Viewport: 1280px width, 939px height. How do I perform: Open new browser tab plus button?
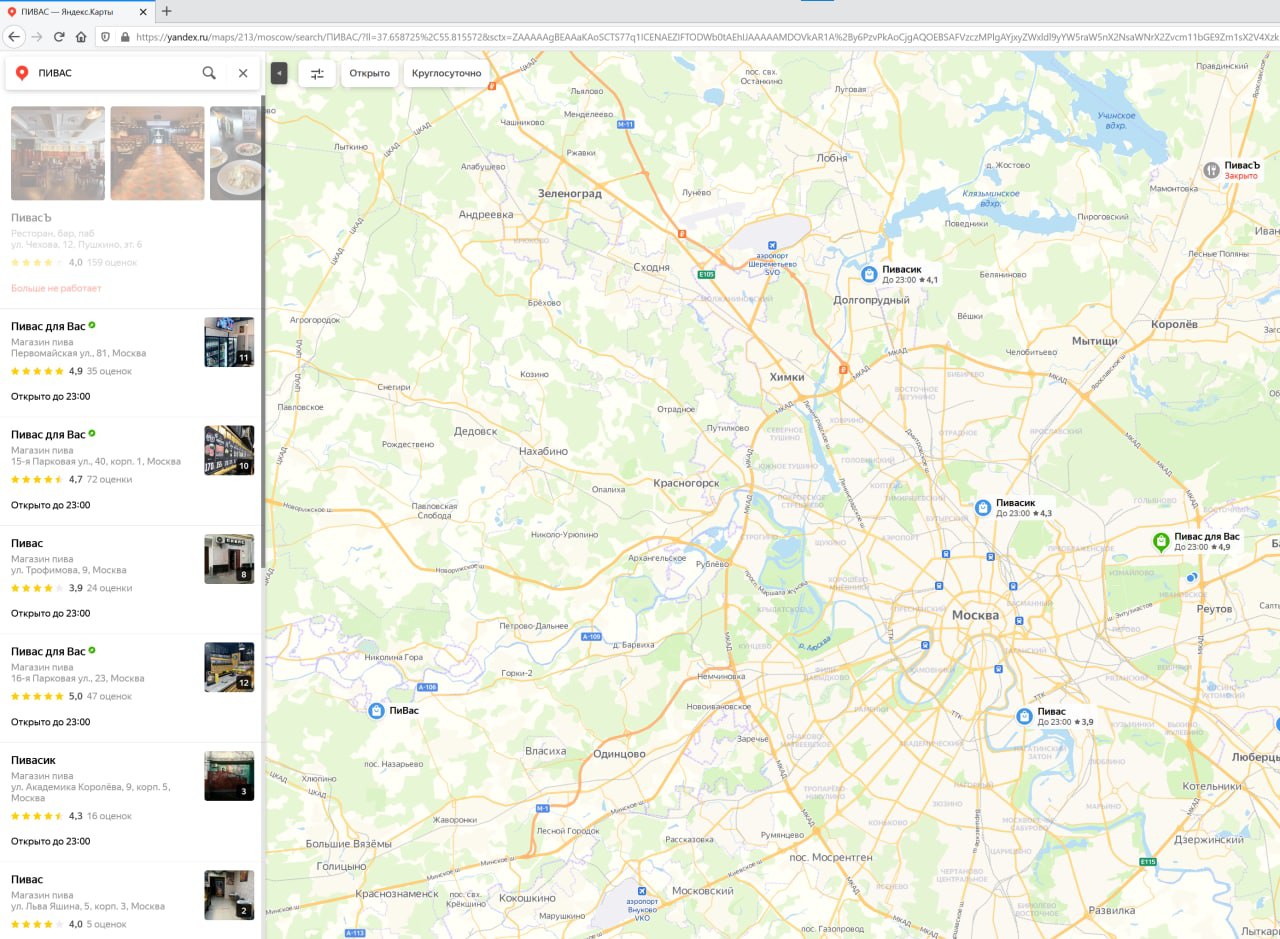tap(166, 11)
